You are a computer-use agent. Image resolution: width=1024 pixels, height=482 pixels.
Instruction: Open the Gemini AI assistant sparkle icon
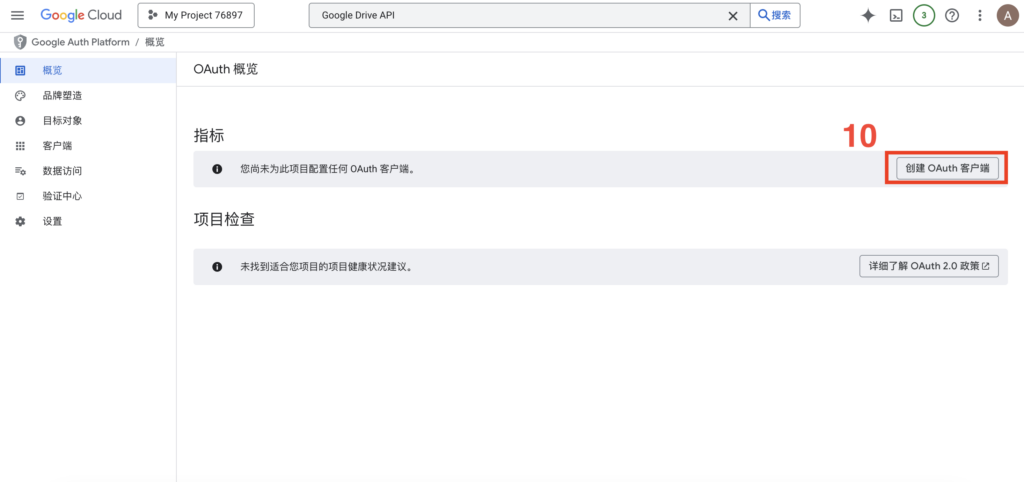pyautogui.click(x=868, y=15)
